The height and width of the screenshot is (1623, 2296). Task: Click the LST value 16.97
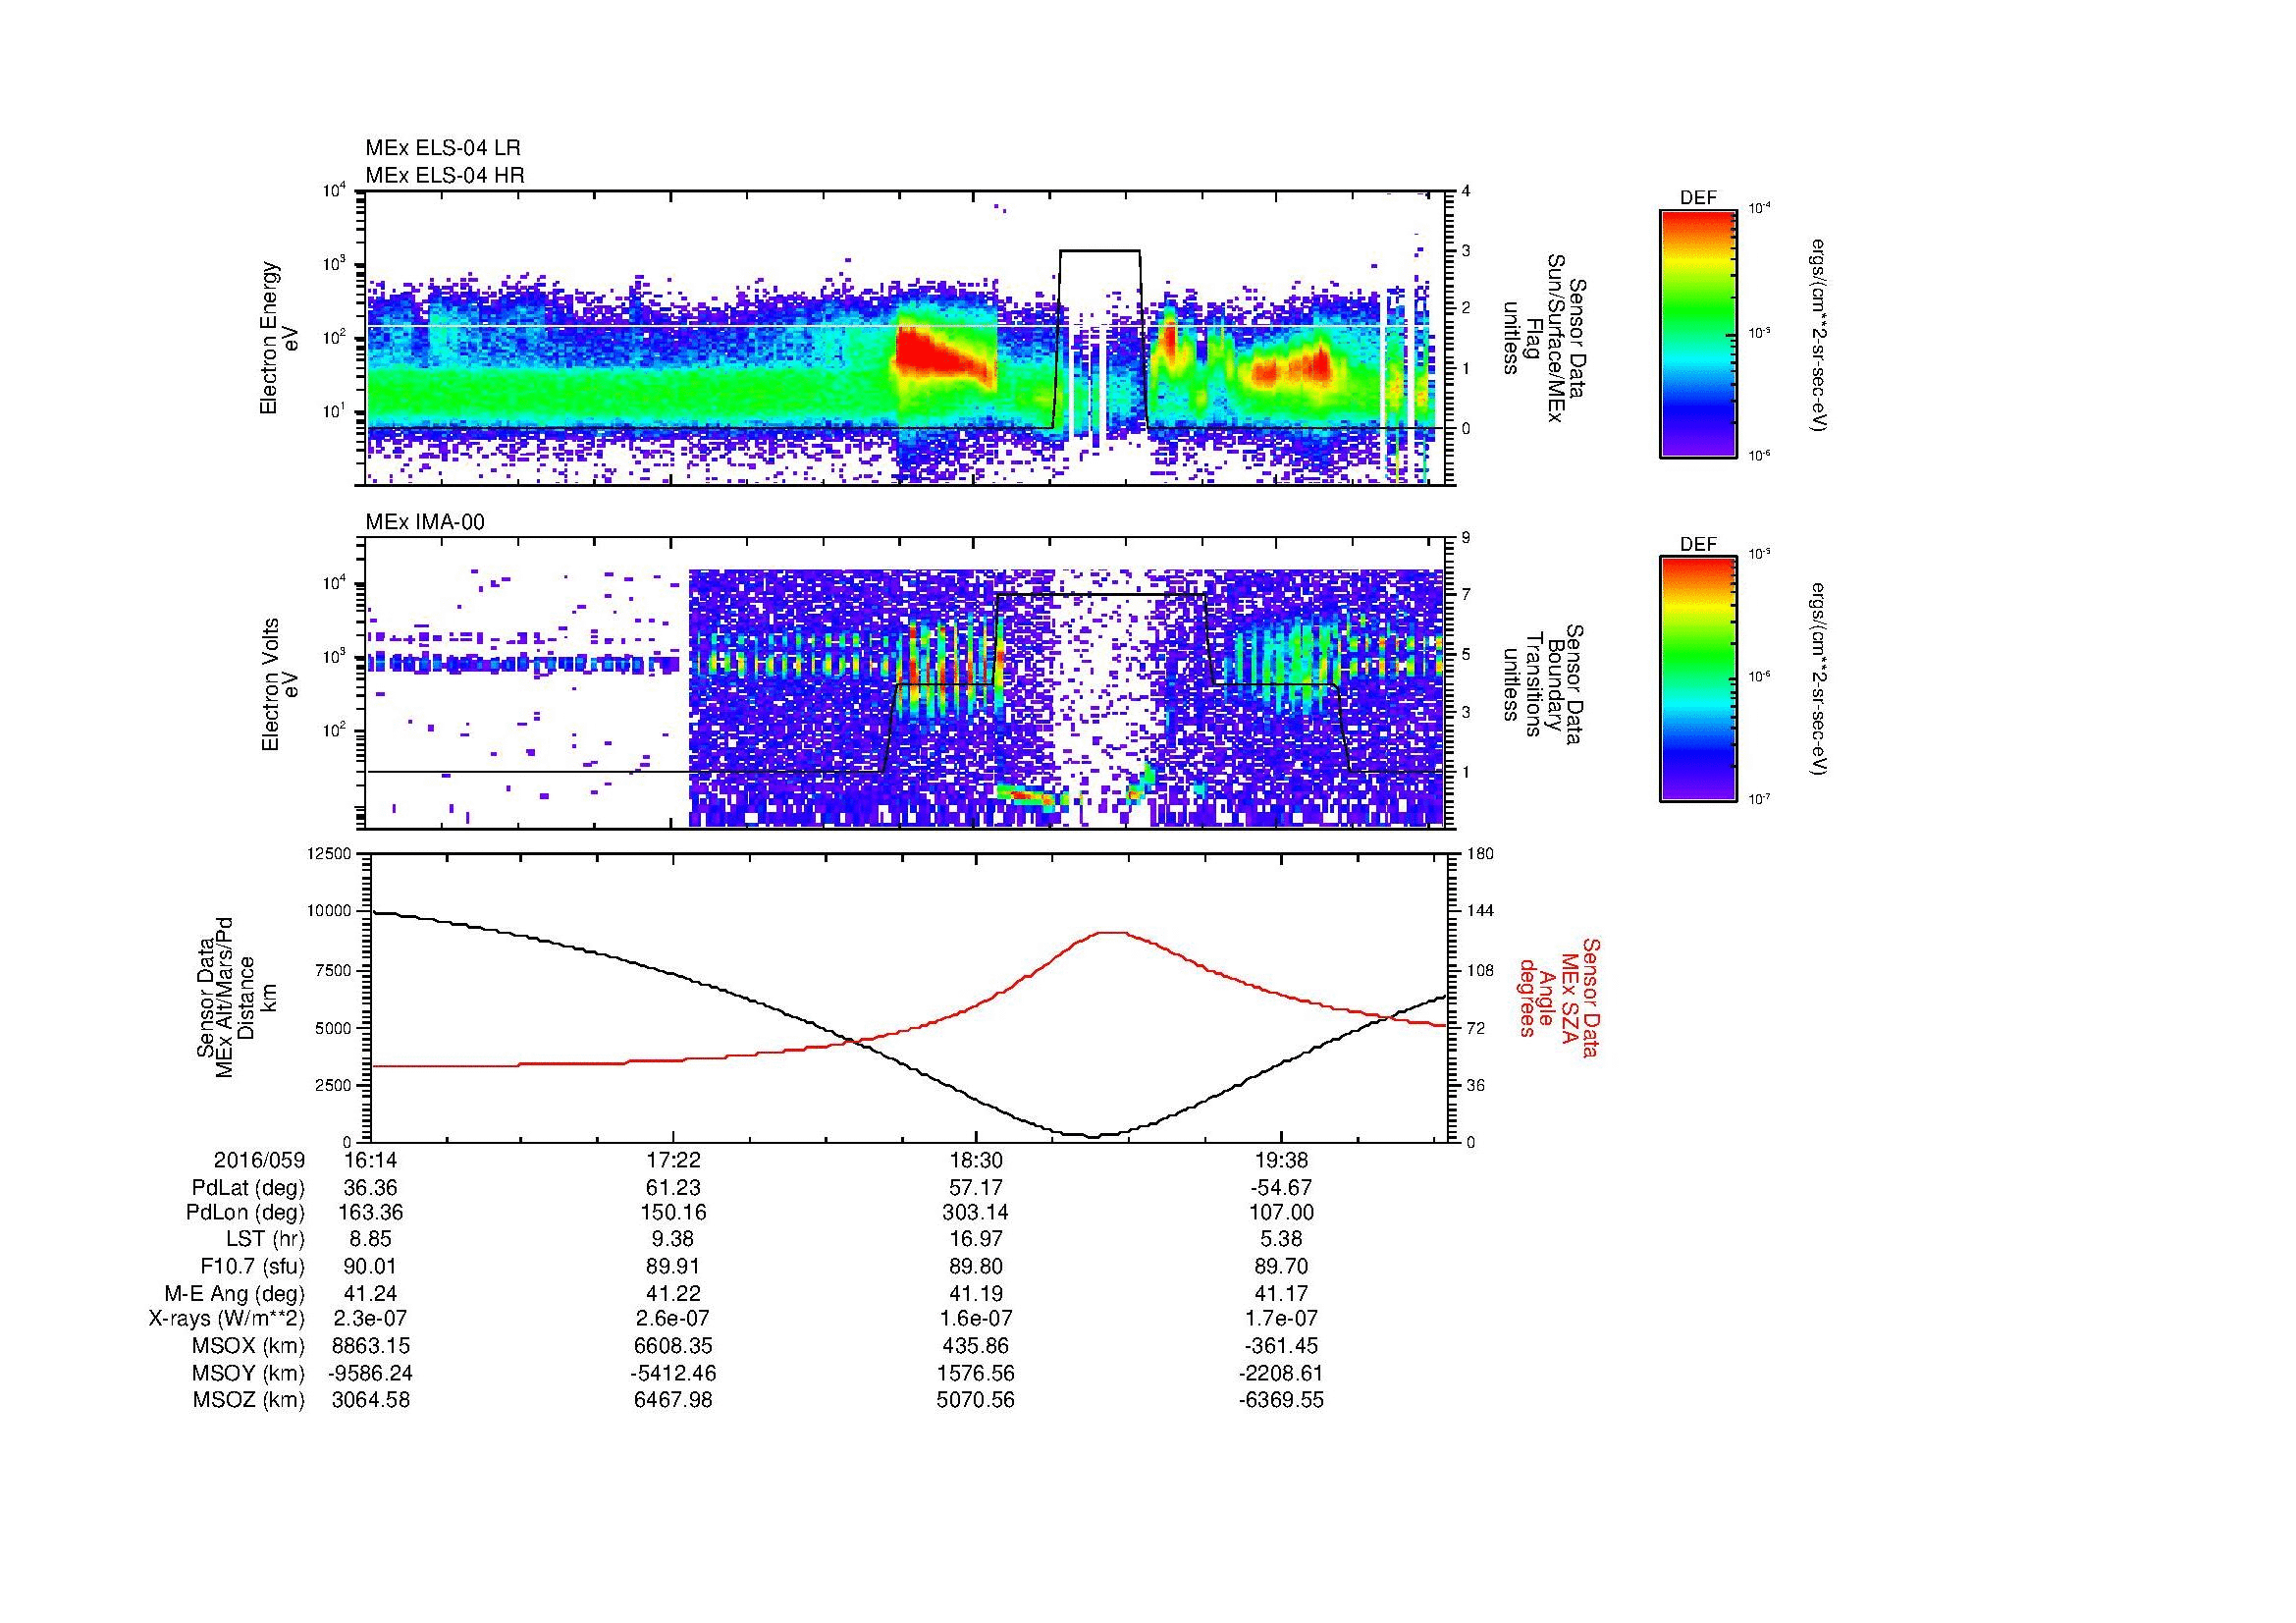point(976,1240)
